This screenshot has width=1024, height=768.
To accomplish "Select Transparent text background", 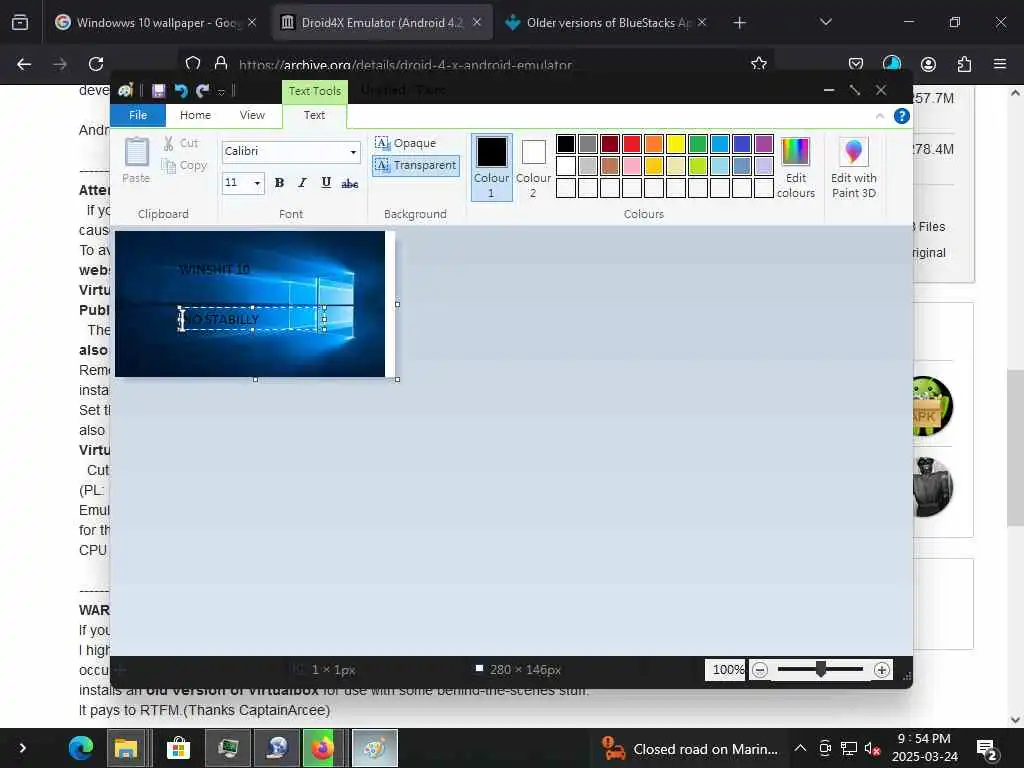I will coord(416,165).
